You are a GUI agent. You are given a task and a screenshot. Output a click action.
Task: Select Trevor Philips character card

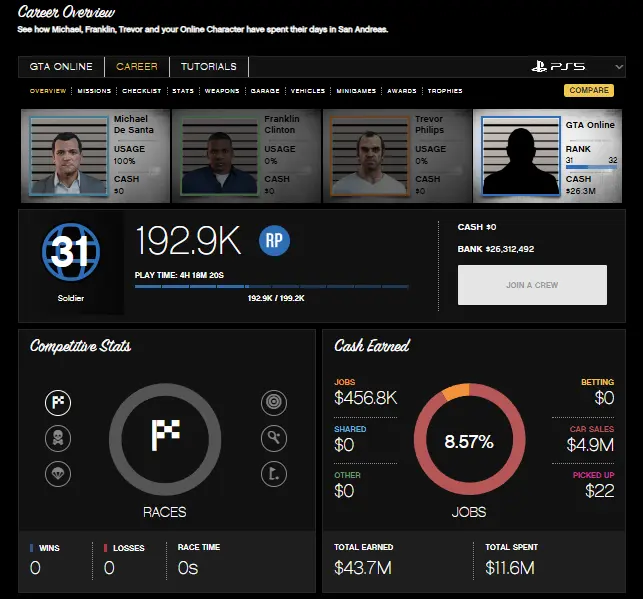[397, 155]
